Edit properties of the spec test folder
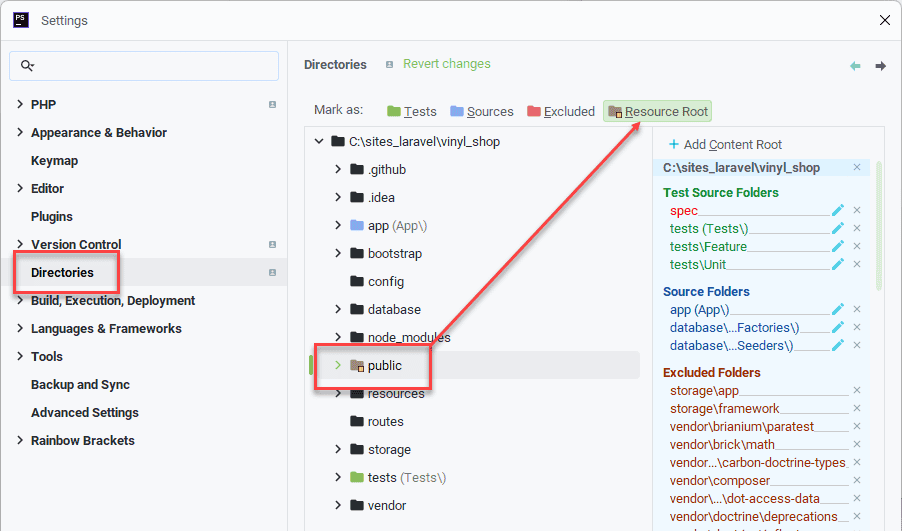This screenshot has height=531, width=902. 838,210
